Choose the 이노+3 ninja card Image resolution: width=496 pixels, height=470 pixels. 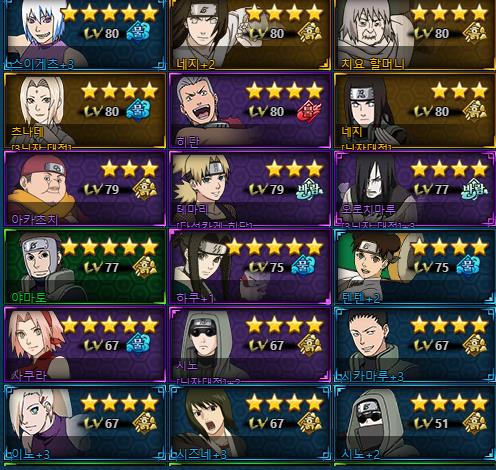coord(85,423)
